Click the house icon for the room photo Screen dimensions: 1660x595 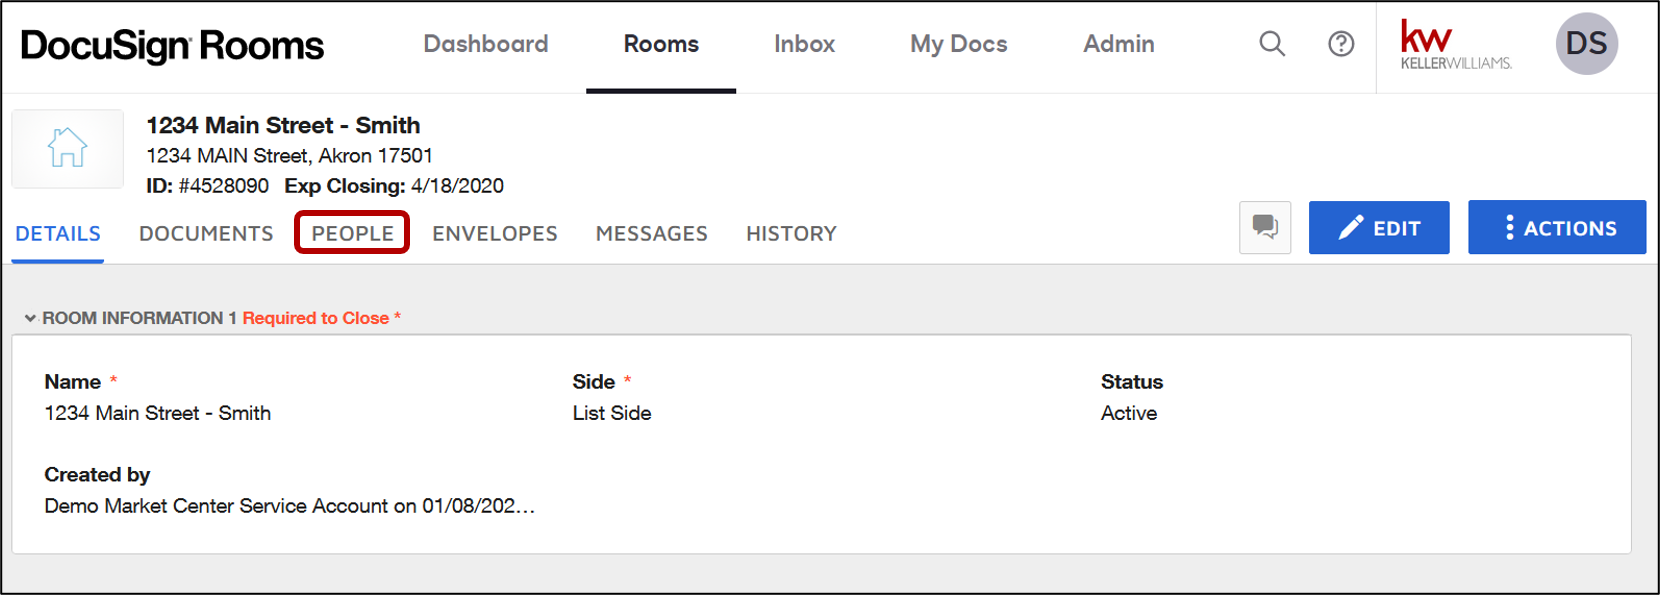tap(67, 148)
